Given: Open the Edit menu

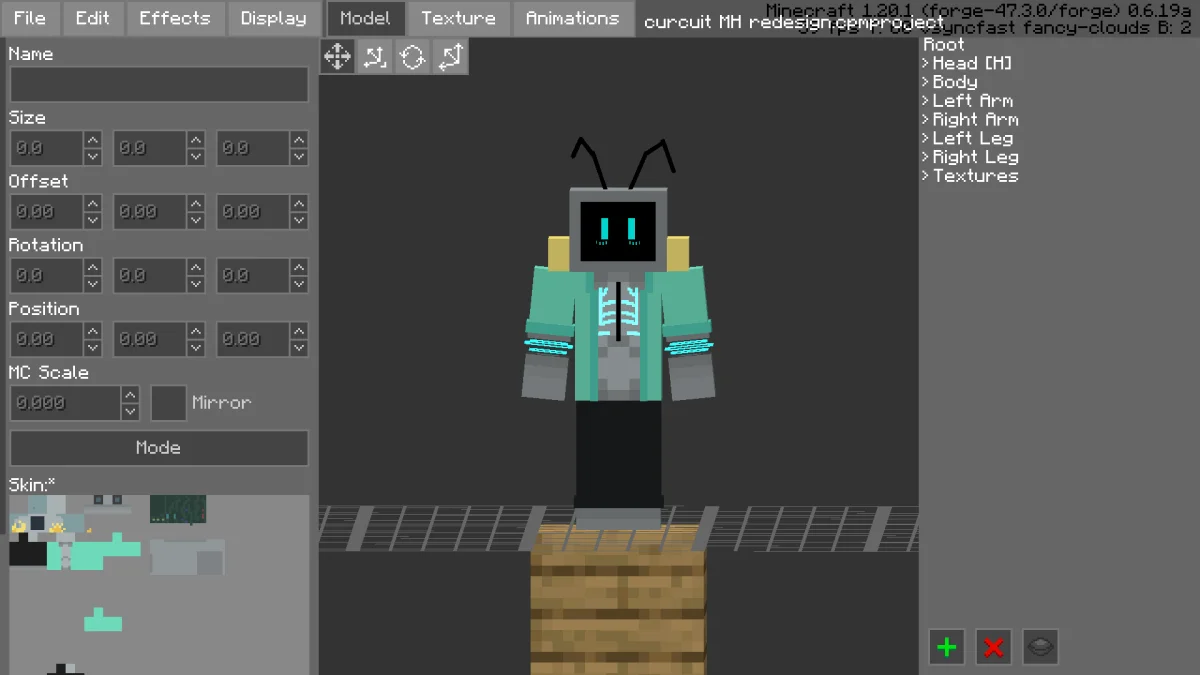Looking at the screenshot, I should pos(93,18).
